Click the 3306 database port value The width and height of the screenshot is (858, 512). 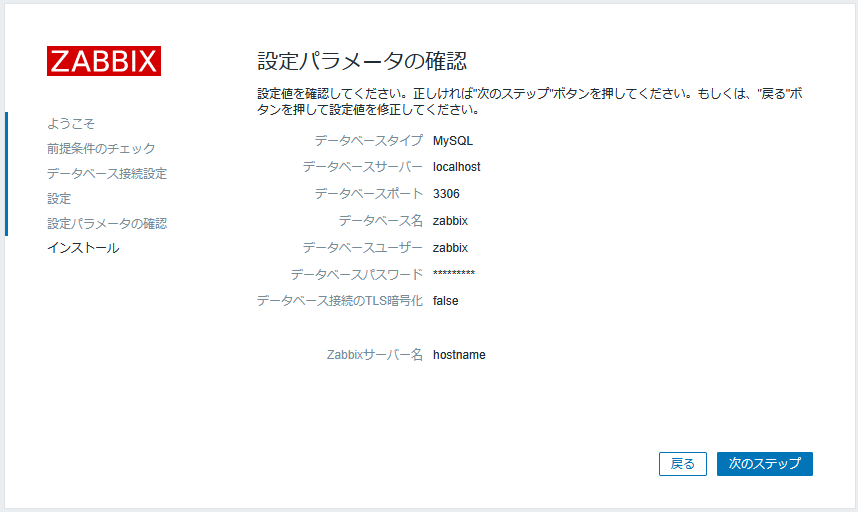(x=446, y=194)
